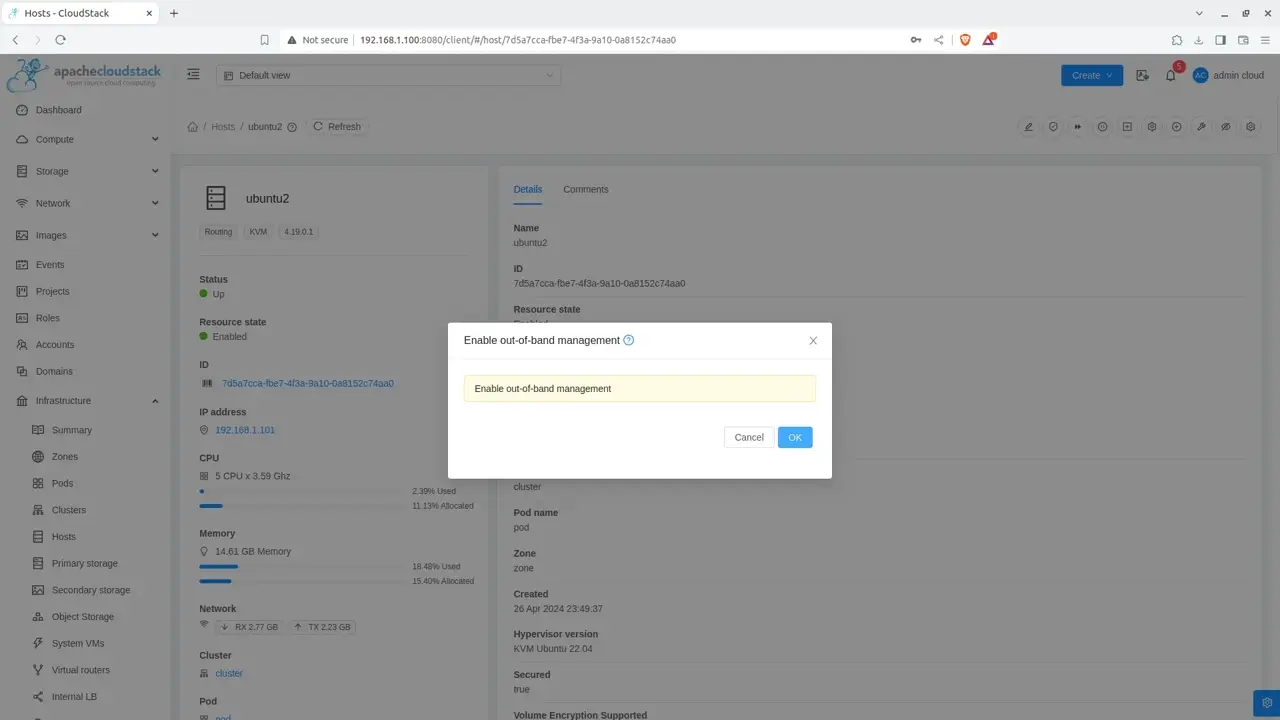Toggle the eye-slash icon in host toolbar
The image size is (1280, 720).
click(1226, 127)
